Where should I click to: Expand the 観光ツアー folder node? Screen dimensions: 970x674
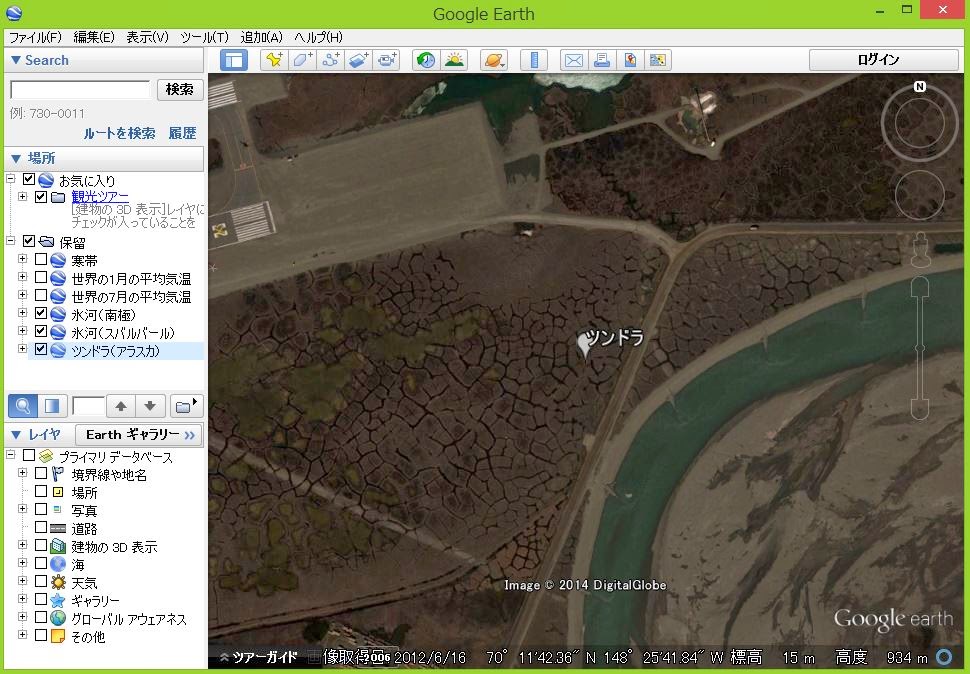[23, 197]
